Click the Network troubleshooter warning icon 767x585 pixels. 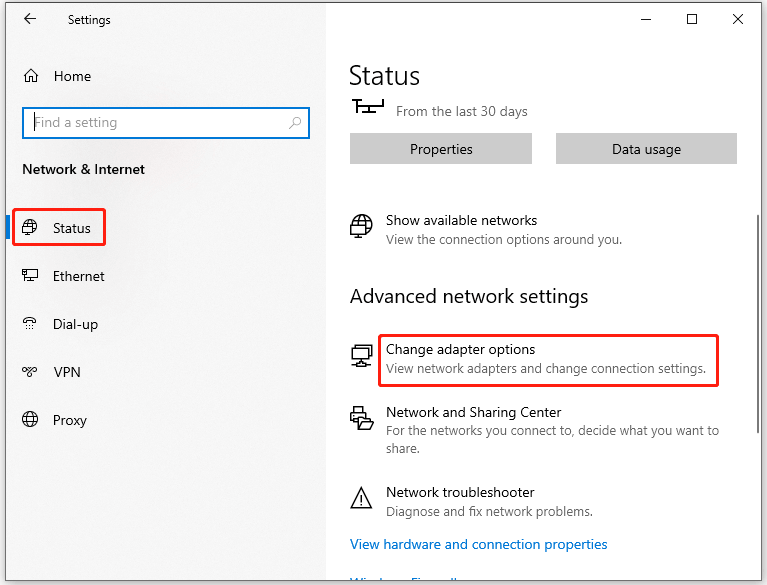[x=361, y=498]
